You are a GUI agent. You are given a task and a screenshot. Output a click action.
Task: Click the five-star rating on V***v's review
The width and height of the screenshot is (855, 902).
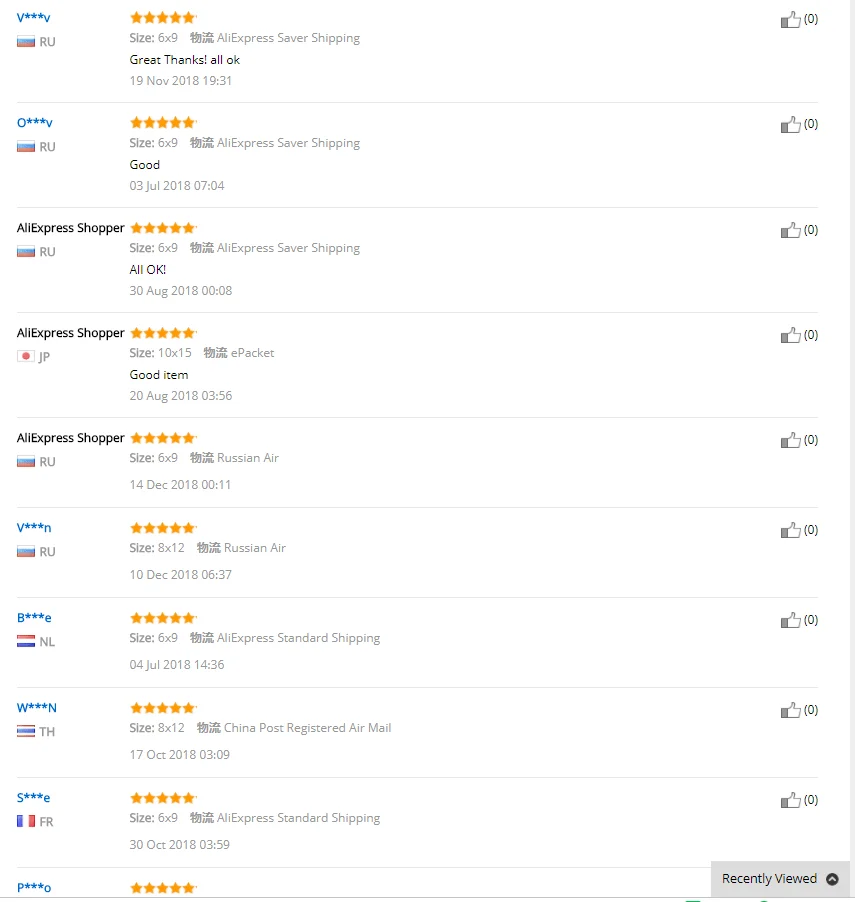[163, 18]
